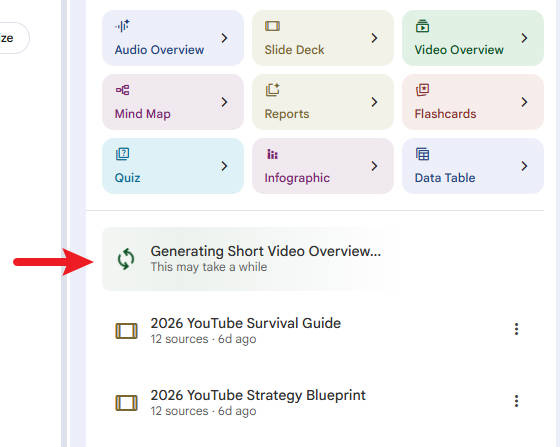This screenshot has width=560, height=447.
Task: Open more options for 2026 YouTube Survival Guide
Action: pyautogui.click(x=516, y=329)
